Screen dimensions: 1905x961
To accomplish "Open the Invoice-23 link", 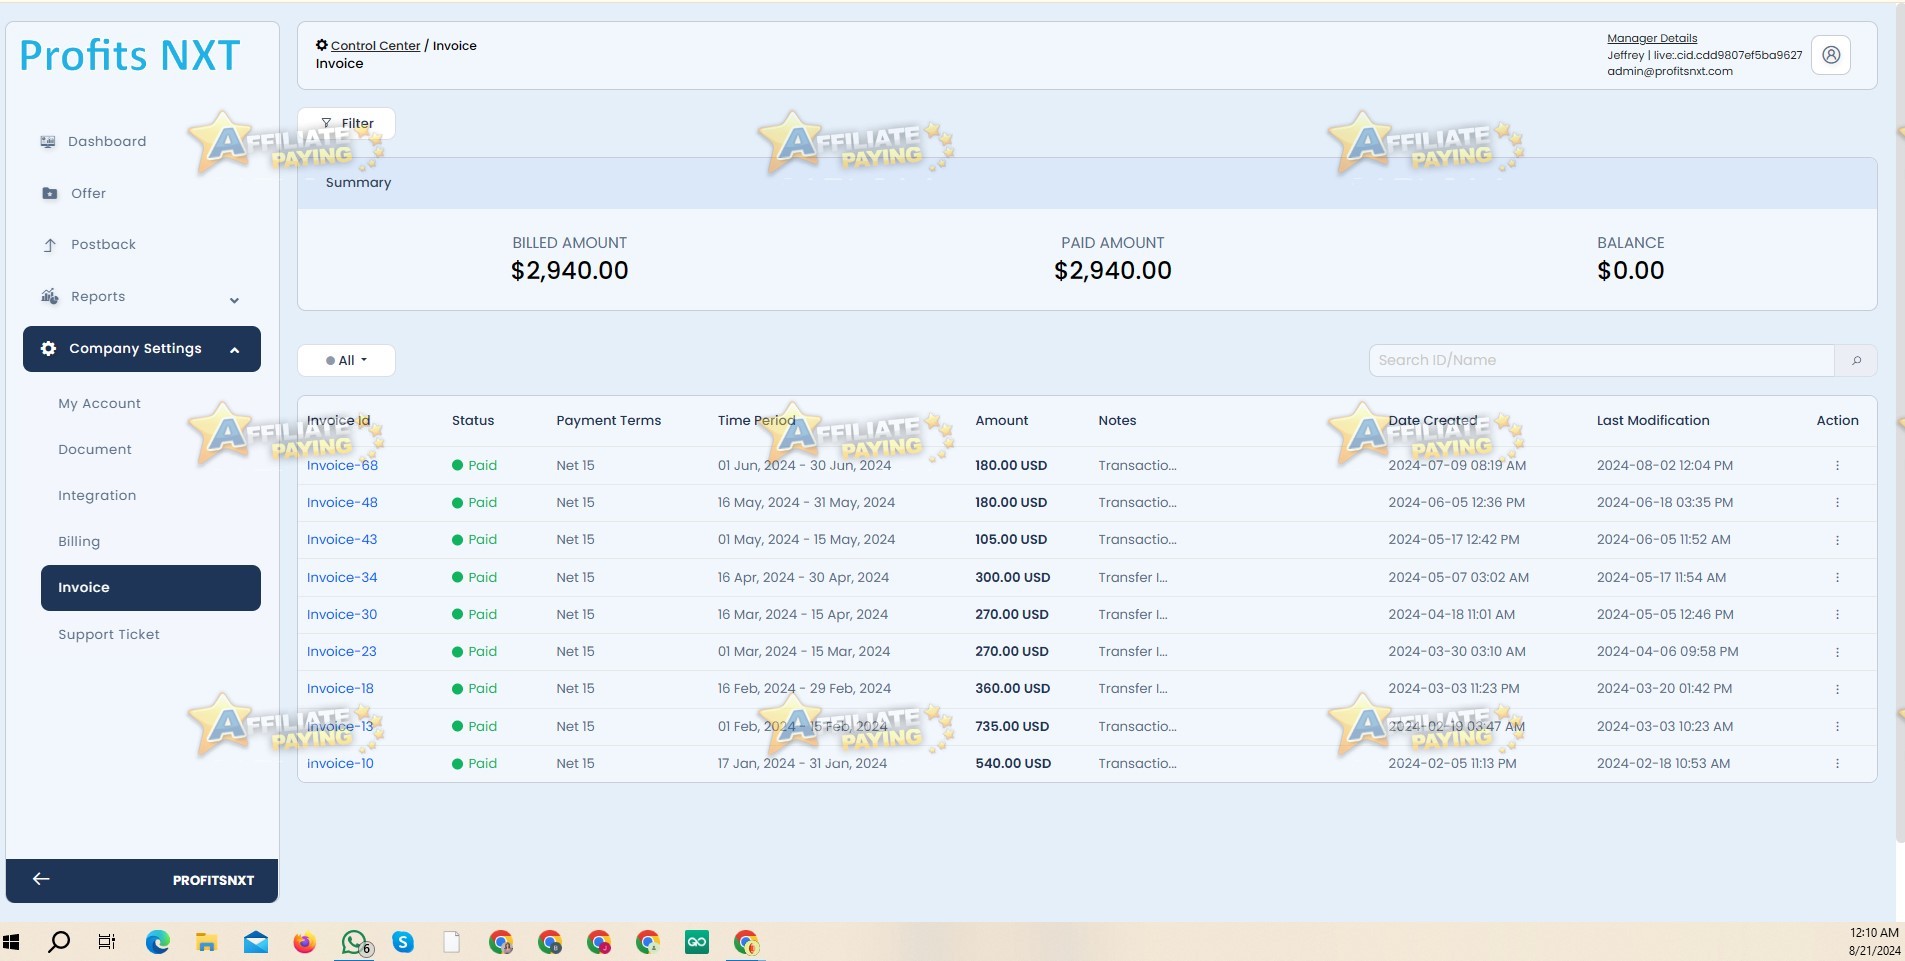I will 342,651.
